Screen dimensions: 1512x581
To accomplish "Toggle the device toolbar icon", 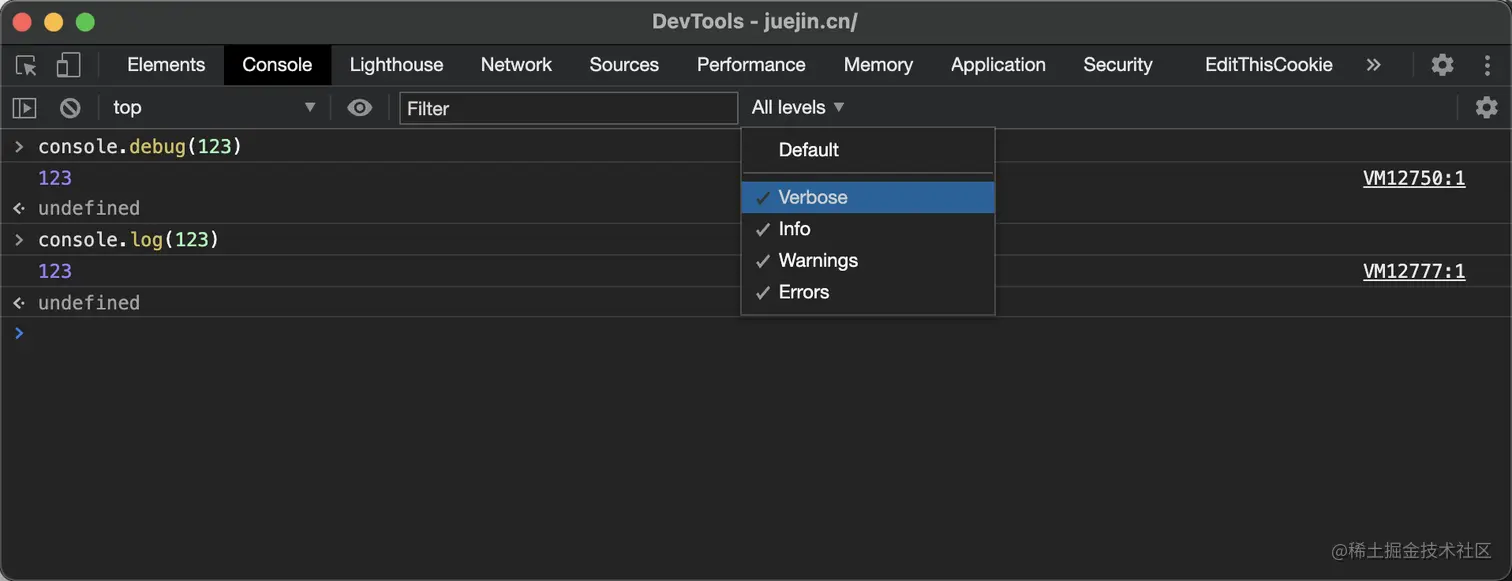I will [x=68, y=65].
